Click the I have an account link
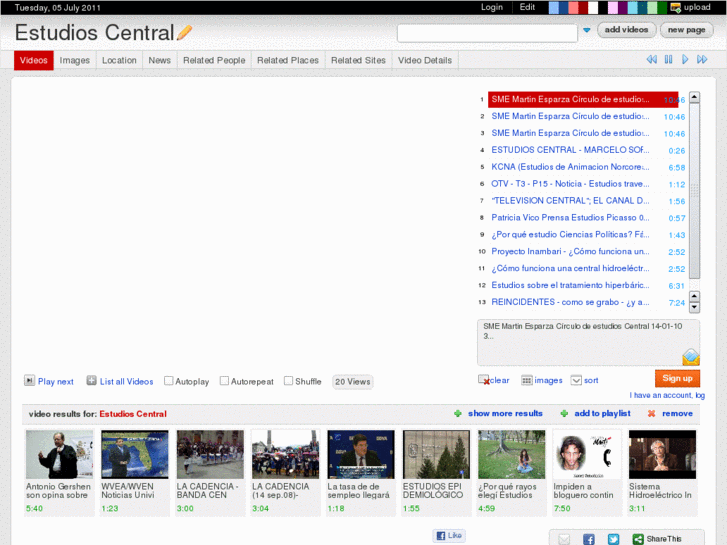Viewport: 727px width, 545px height. click(667, 395)
